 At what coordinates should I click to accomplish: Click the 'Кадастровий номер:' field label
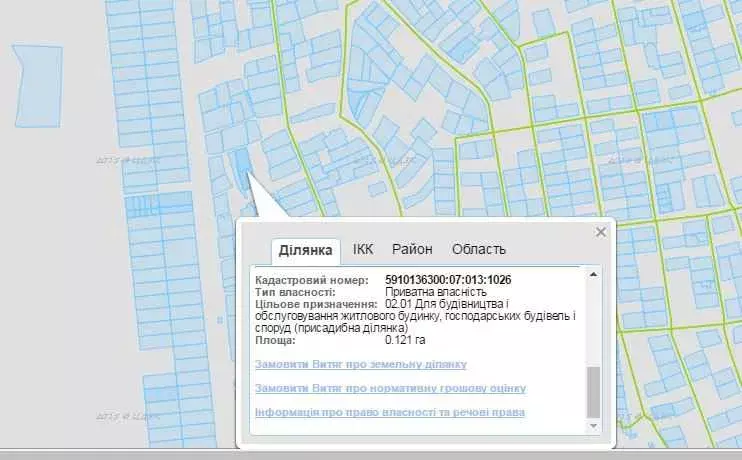point(311,279)
